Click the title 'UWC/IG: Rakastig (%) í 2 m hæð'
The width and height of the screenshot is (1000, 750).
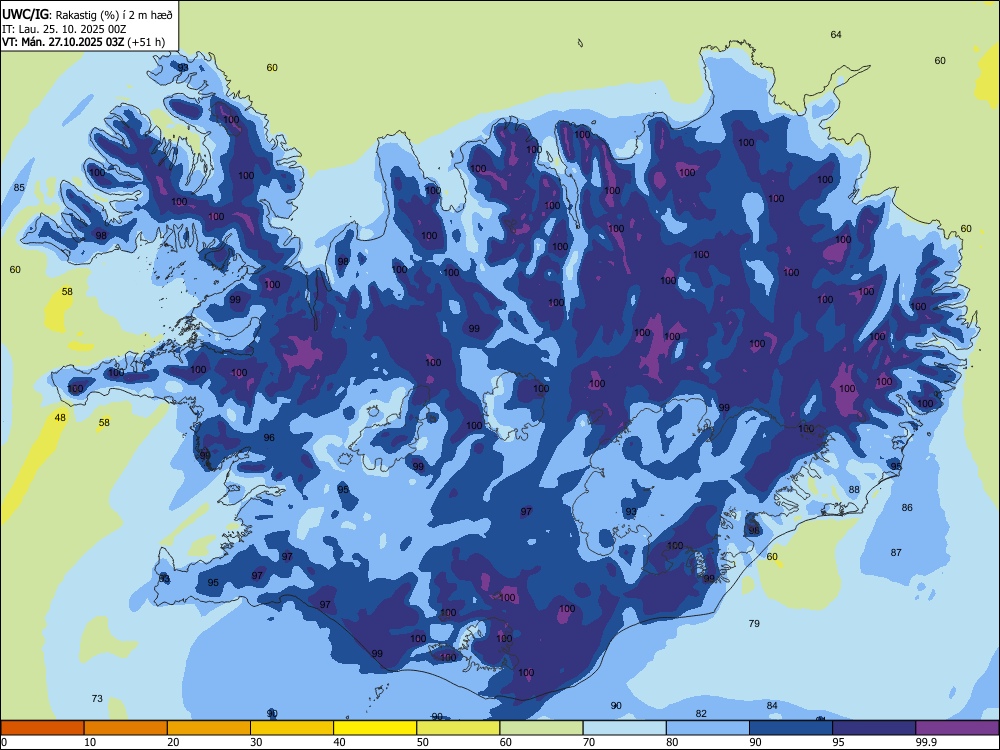point(87,13)
